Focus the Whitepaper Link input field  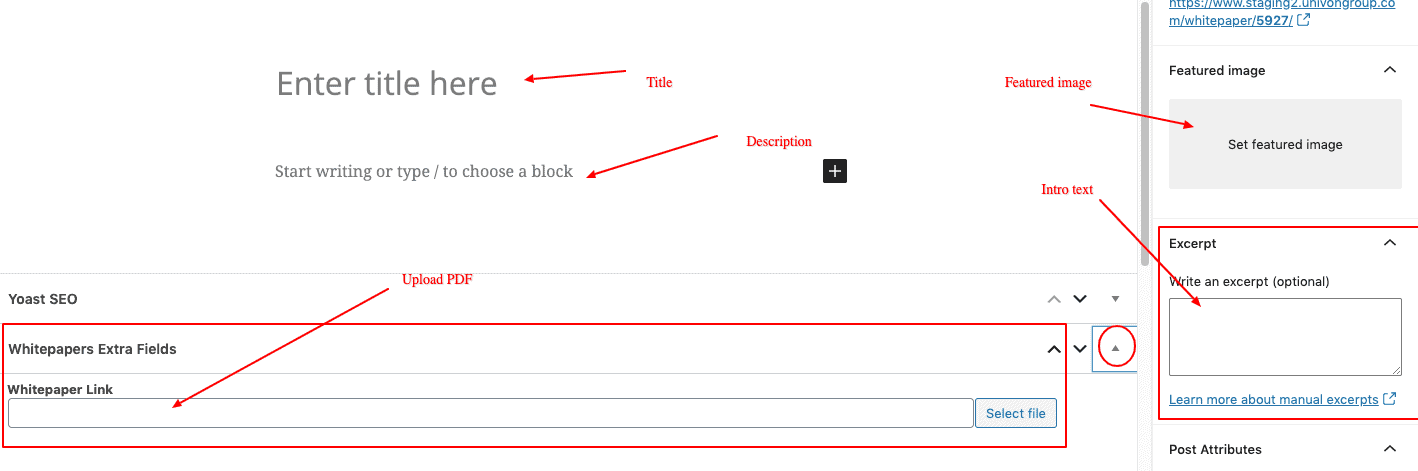tap(490, 413)
